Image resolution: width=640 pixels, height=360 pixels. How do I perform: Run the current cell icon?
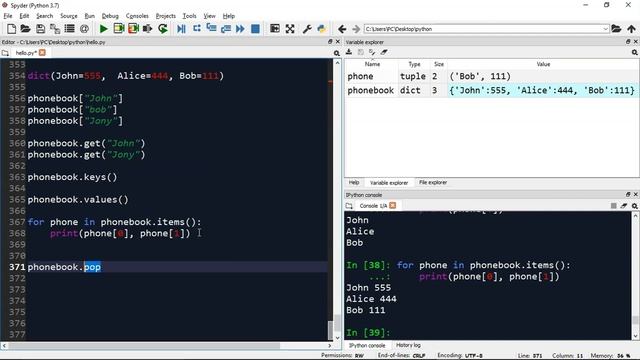(118, 29)
